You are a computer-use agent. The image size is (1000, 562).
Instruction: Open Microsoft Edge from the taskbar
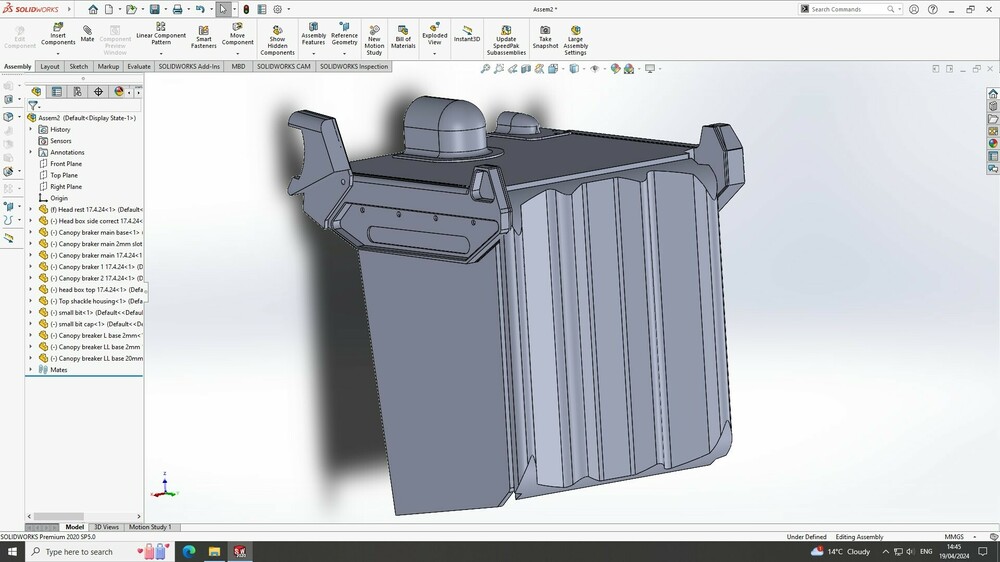188,552
